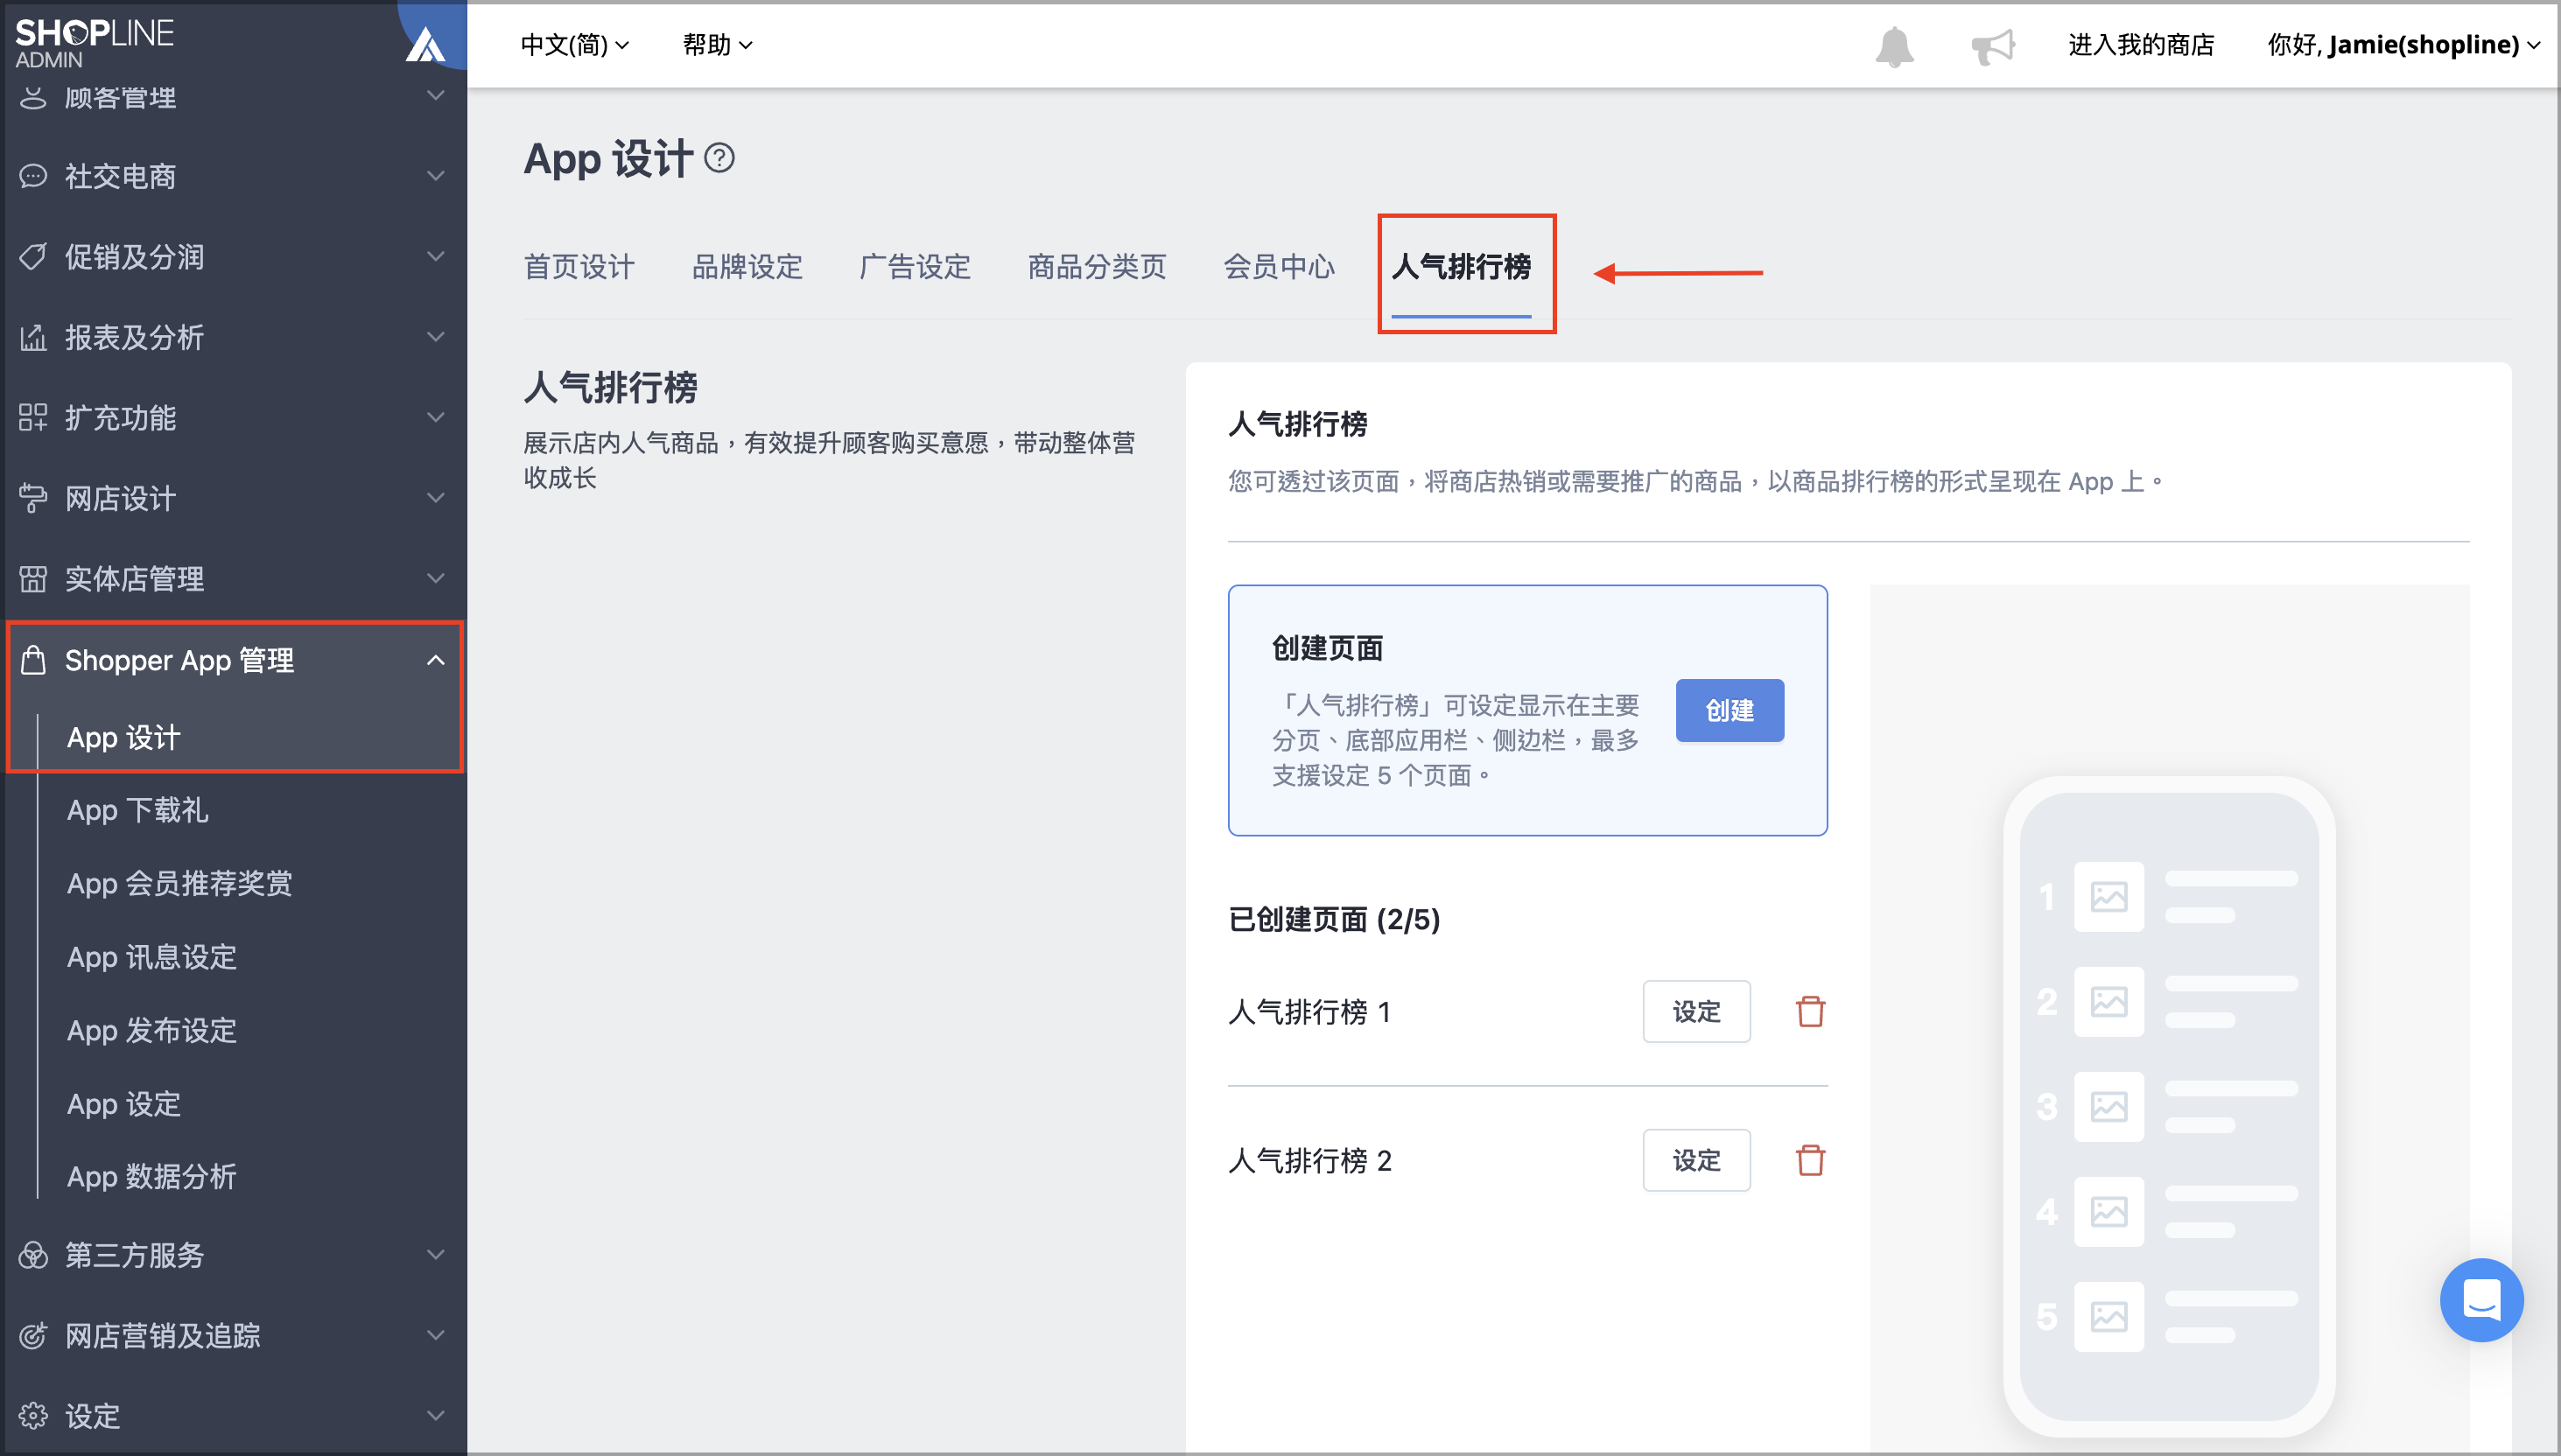Delete 人气排行榜 2 with its trash icon
This screenshot has width=2561, height=1456.
1810,1160
